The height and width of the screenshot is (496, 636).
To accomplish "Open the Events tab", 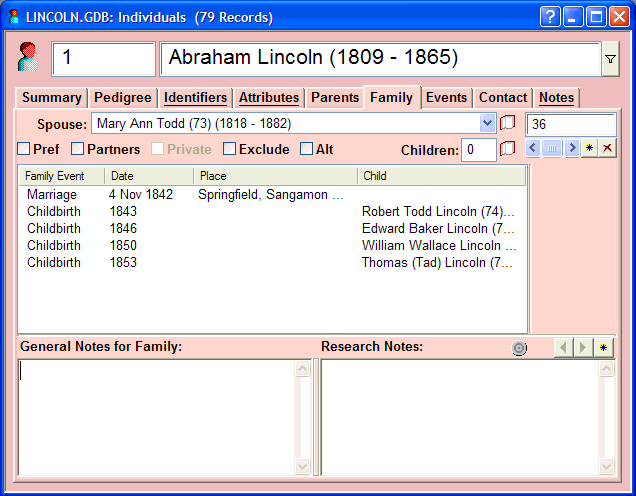I will point(446,97).
